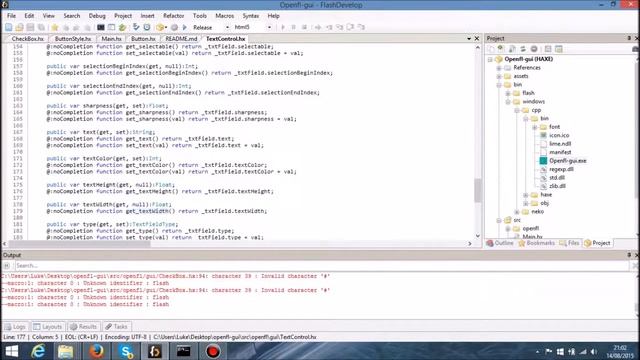
Task: Expand the flash folder node
Action: (x=508, y=93)
